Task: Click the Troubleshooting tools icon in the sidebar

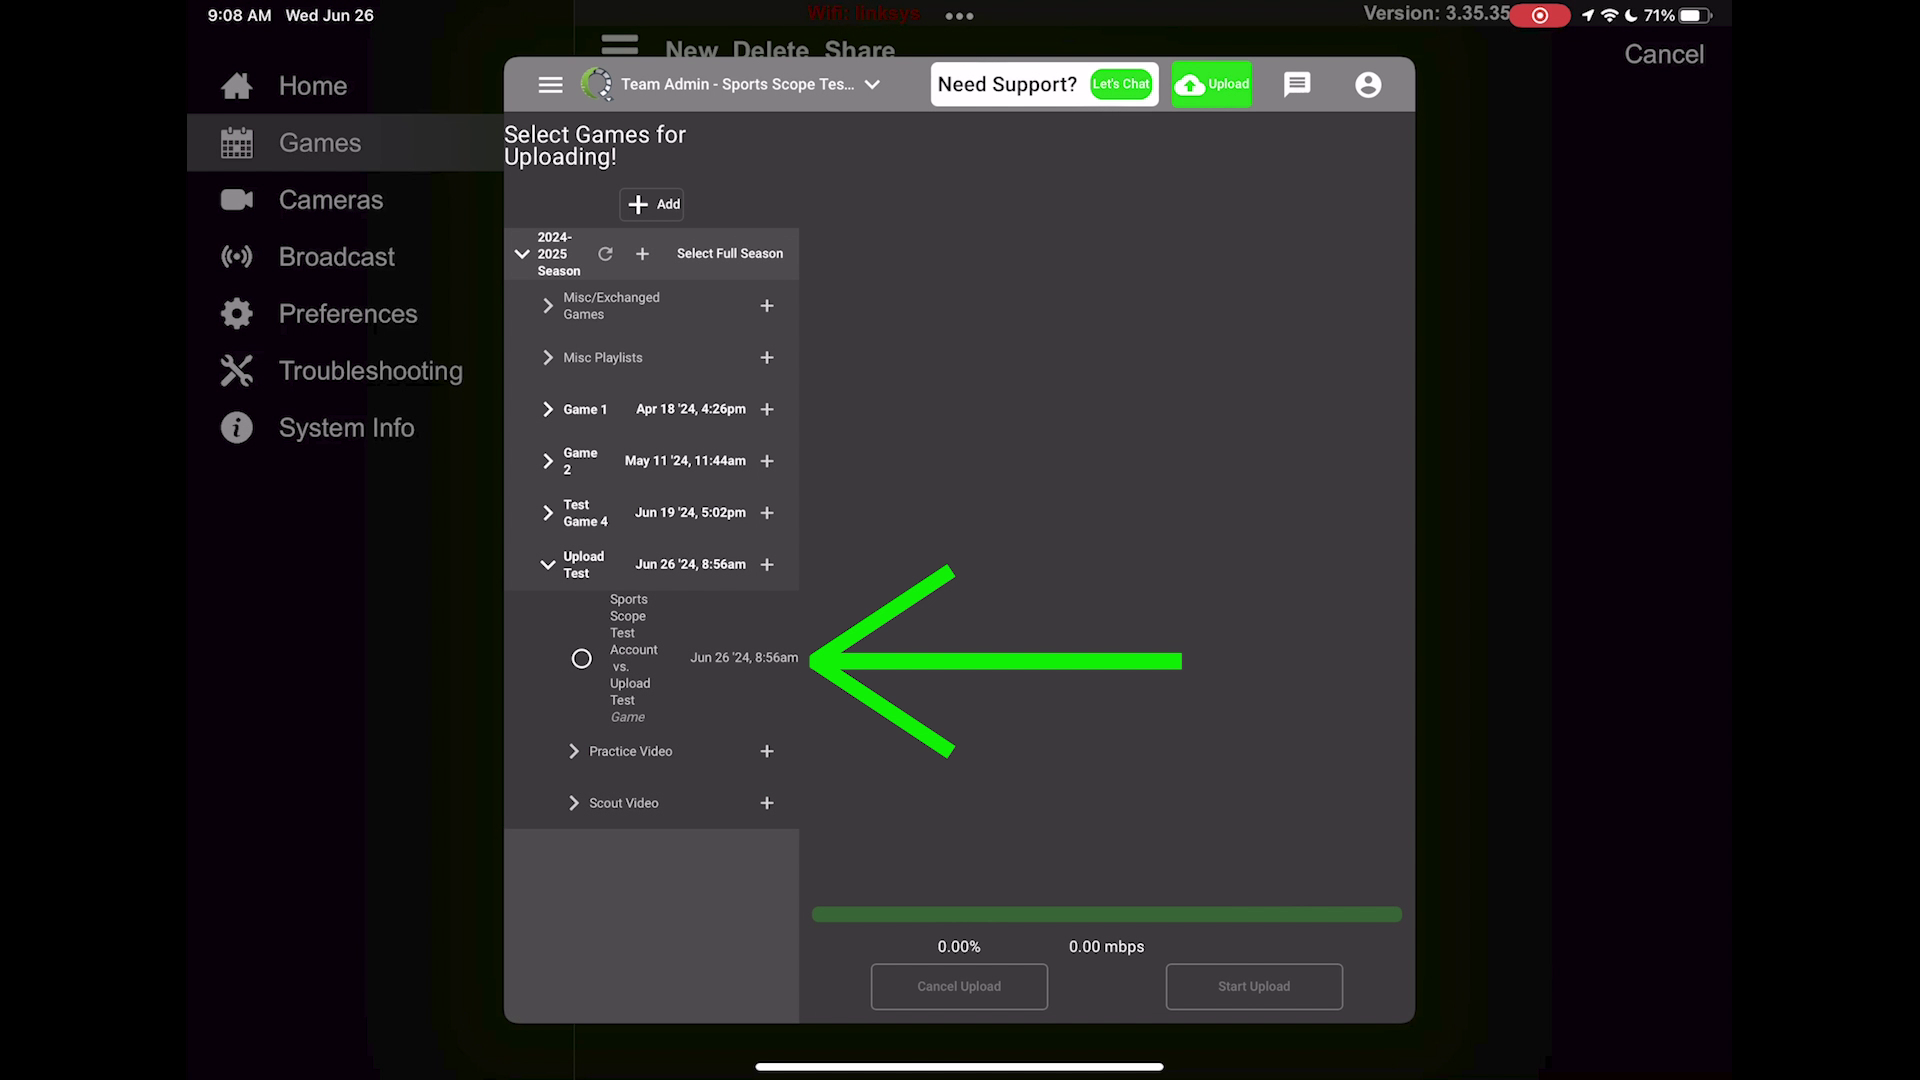Action: click(x=237, y=371)
